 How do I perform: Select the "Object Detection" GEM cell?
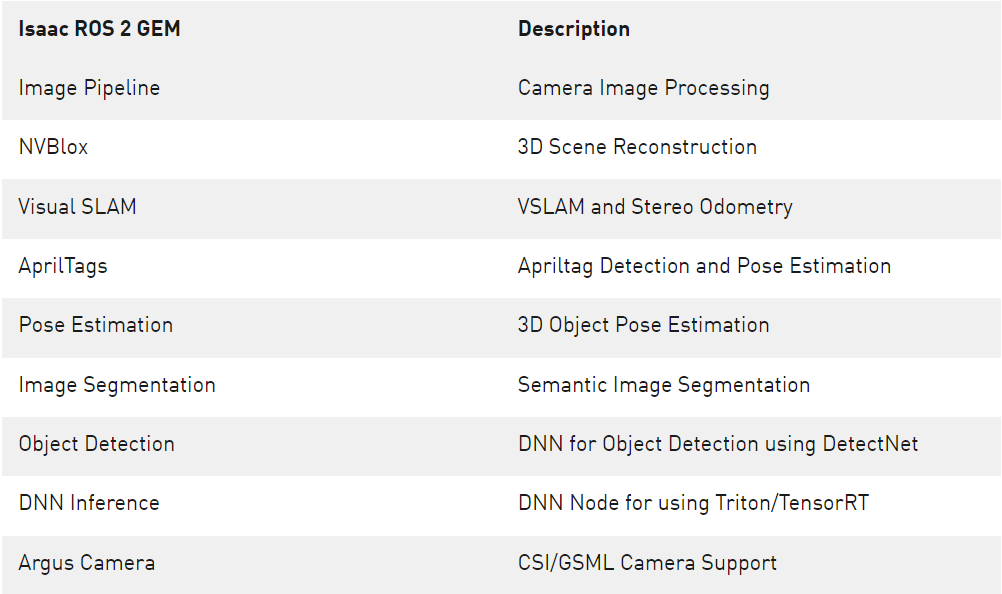click(x=96, y=444)
